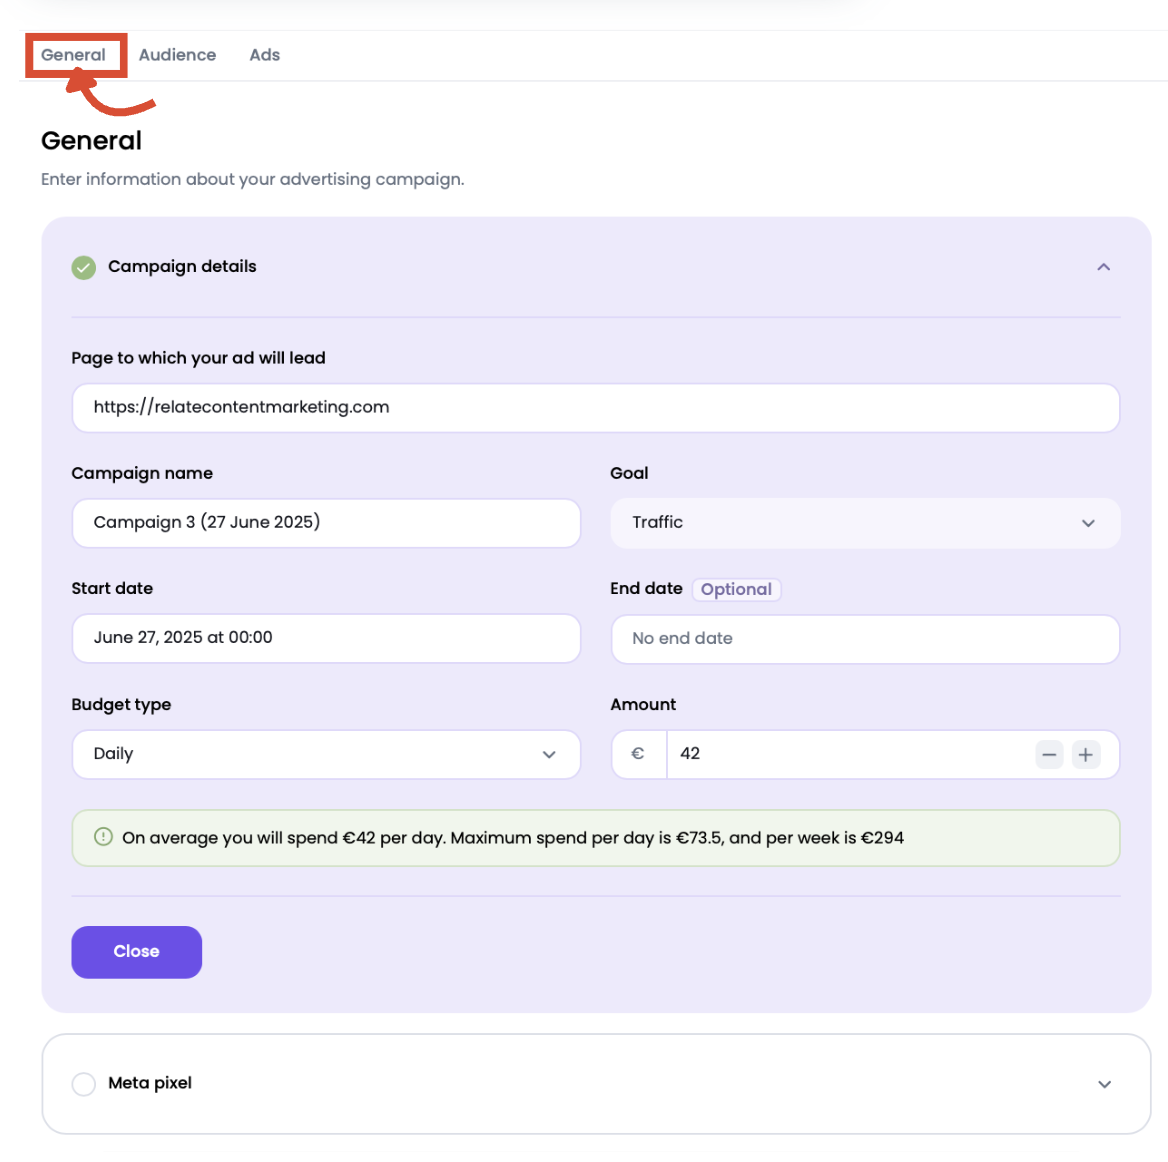Switch to the Audience tab
The image size is (1168, 1162).
(177, 55)
